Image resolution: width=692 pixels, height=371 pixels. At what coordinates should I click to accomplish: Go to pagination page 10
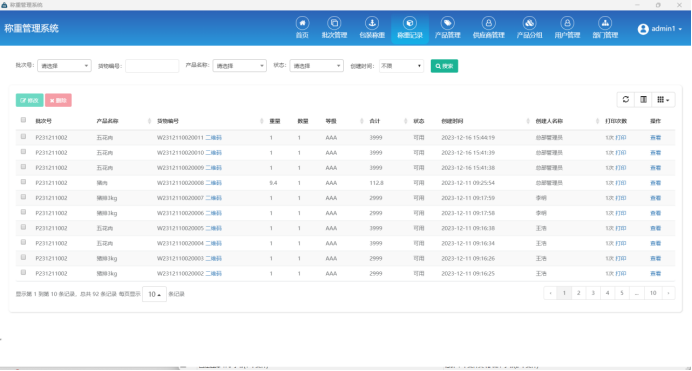click(653, 293)
